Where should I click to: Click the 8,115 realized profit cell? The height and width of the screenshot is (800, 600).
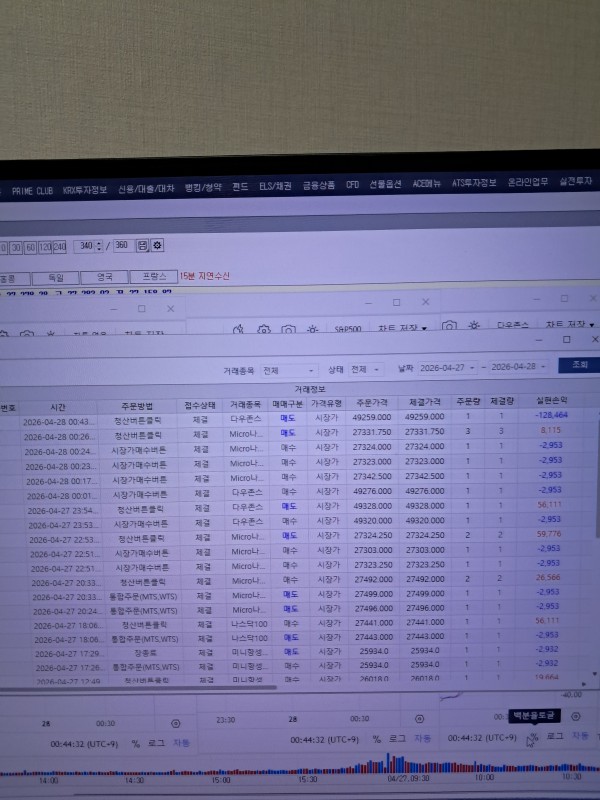tap(551, 430)
